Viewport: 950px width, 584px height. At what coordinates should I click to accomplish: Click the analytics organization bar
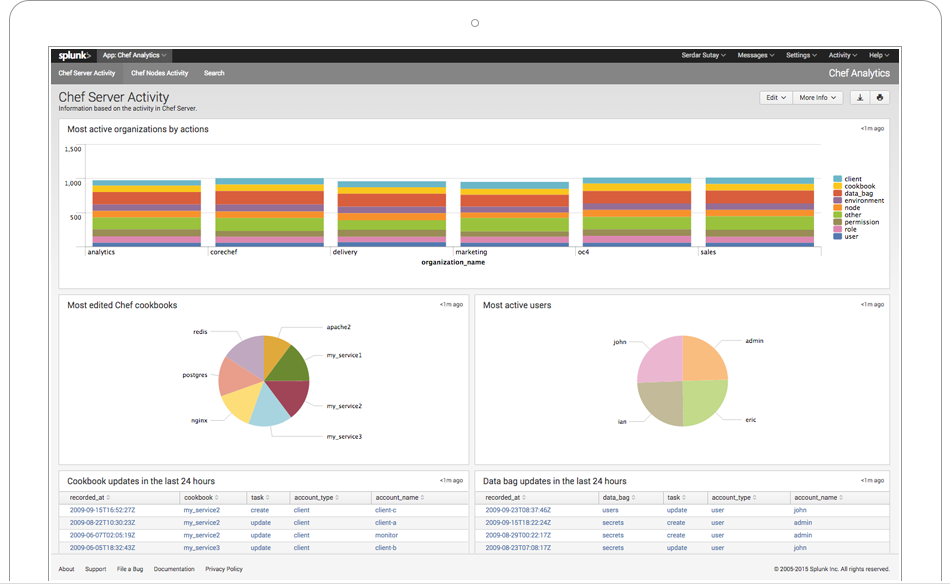point(147,213)
